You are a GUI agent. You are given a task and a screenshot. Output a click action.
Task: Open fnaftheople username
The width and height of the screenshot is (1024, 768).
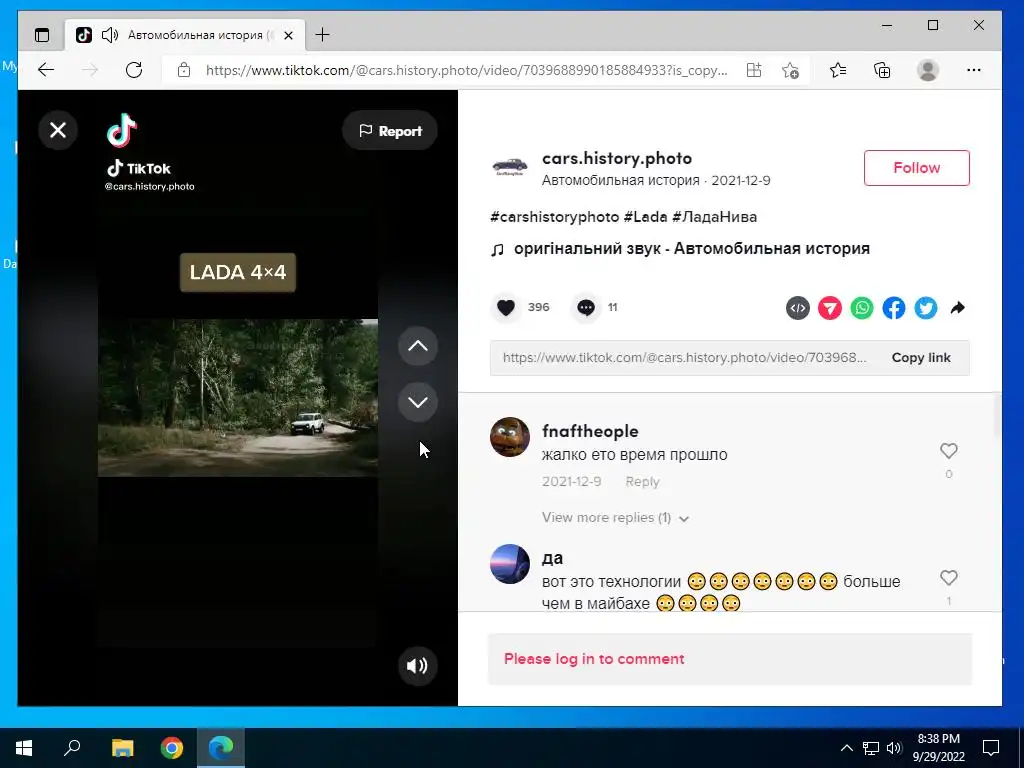point(590,432)
